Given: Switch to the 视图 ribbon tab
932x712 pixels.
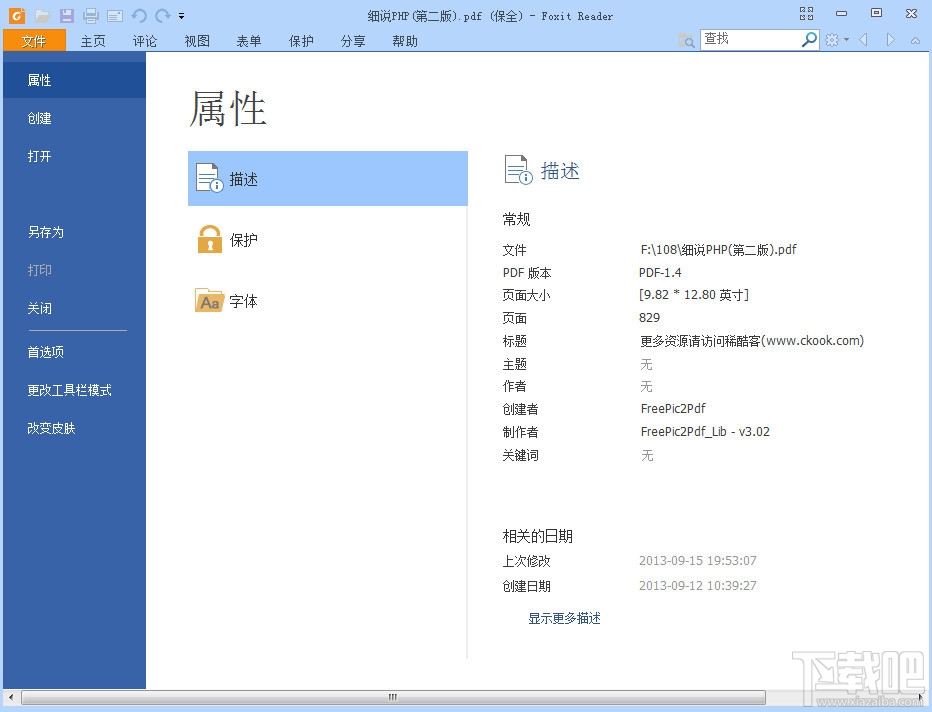Looking at the screenshot, I should (197, 41).
